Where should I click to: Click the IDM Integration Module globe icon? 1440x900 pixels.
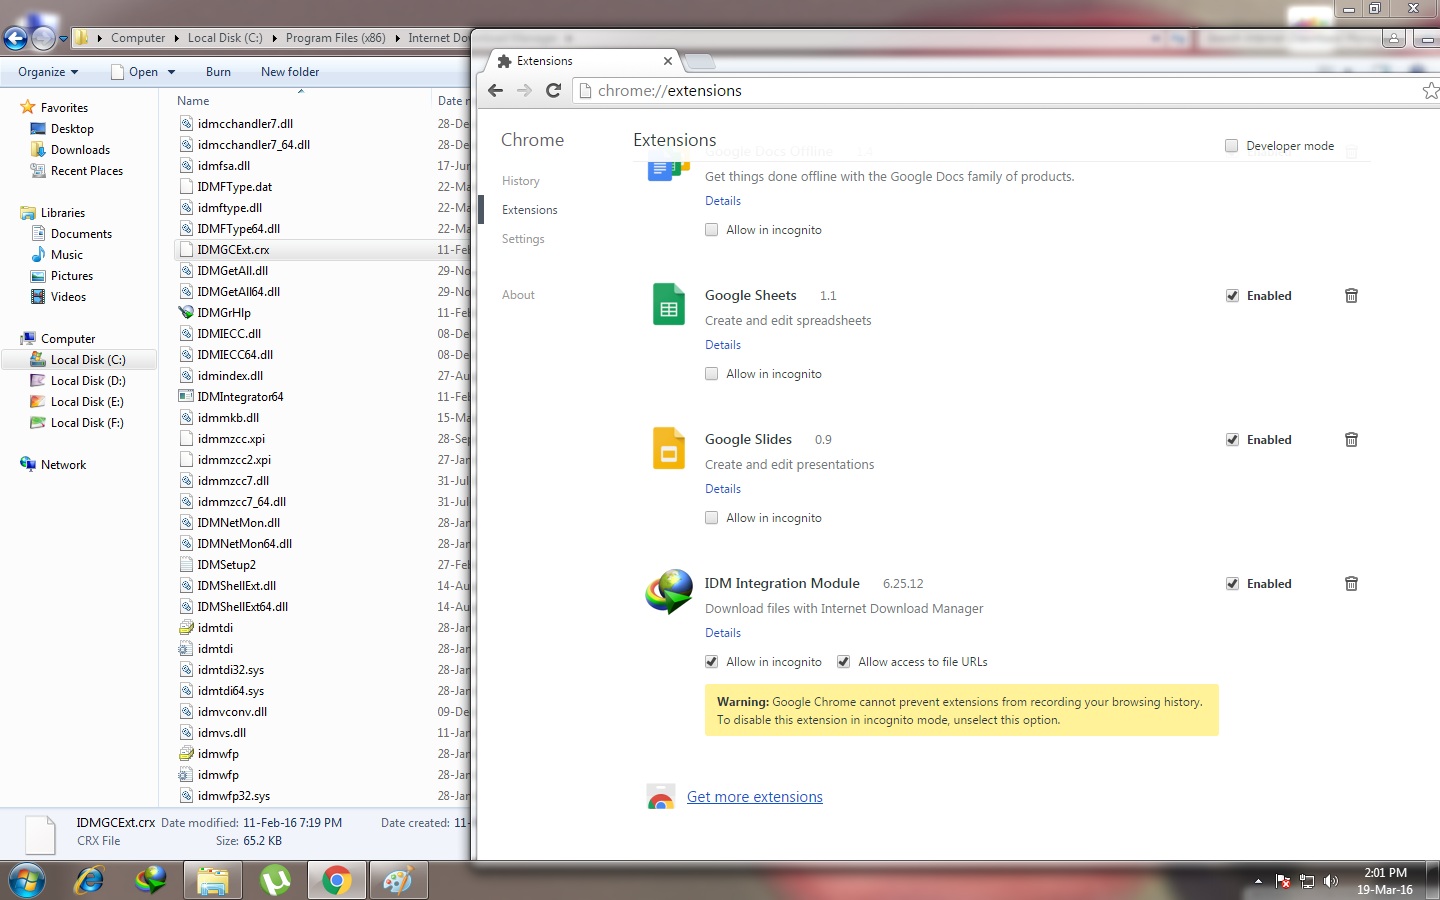point(669,592)
